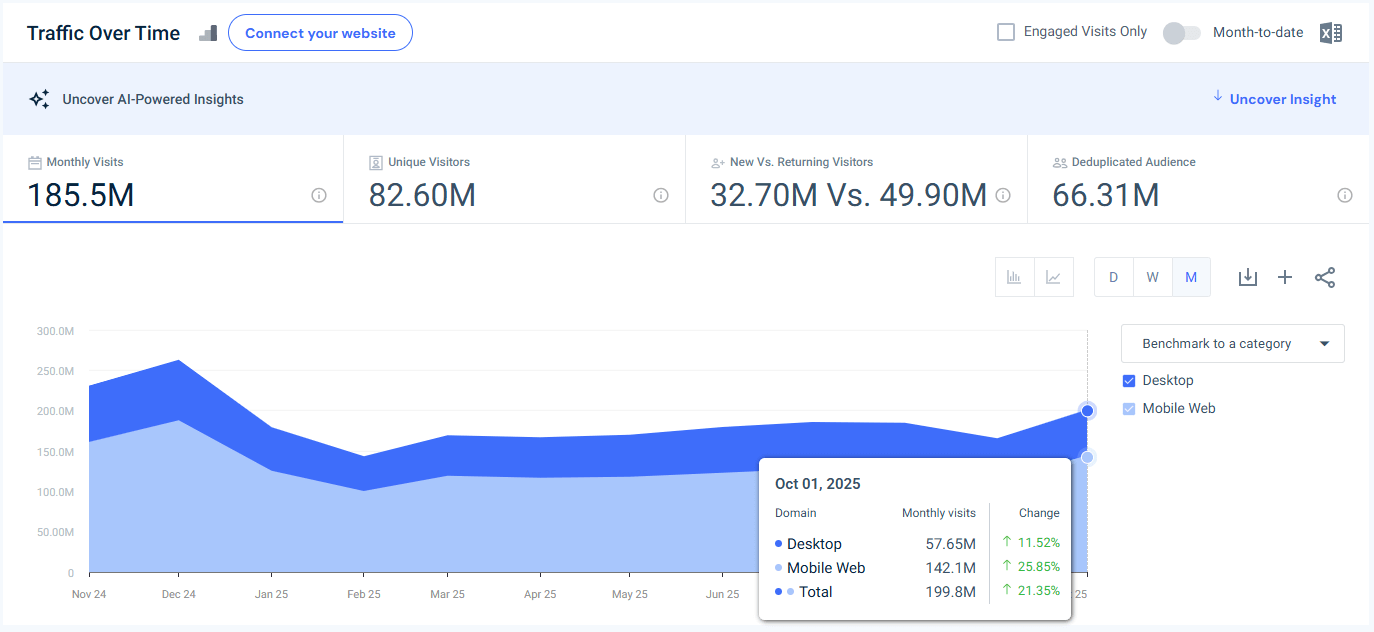Screen dimensions: 1374x632
Task: Switch chart to line view
Action: (x=1054, y=277)
